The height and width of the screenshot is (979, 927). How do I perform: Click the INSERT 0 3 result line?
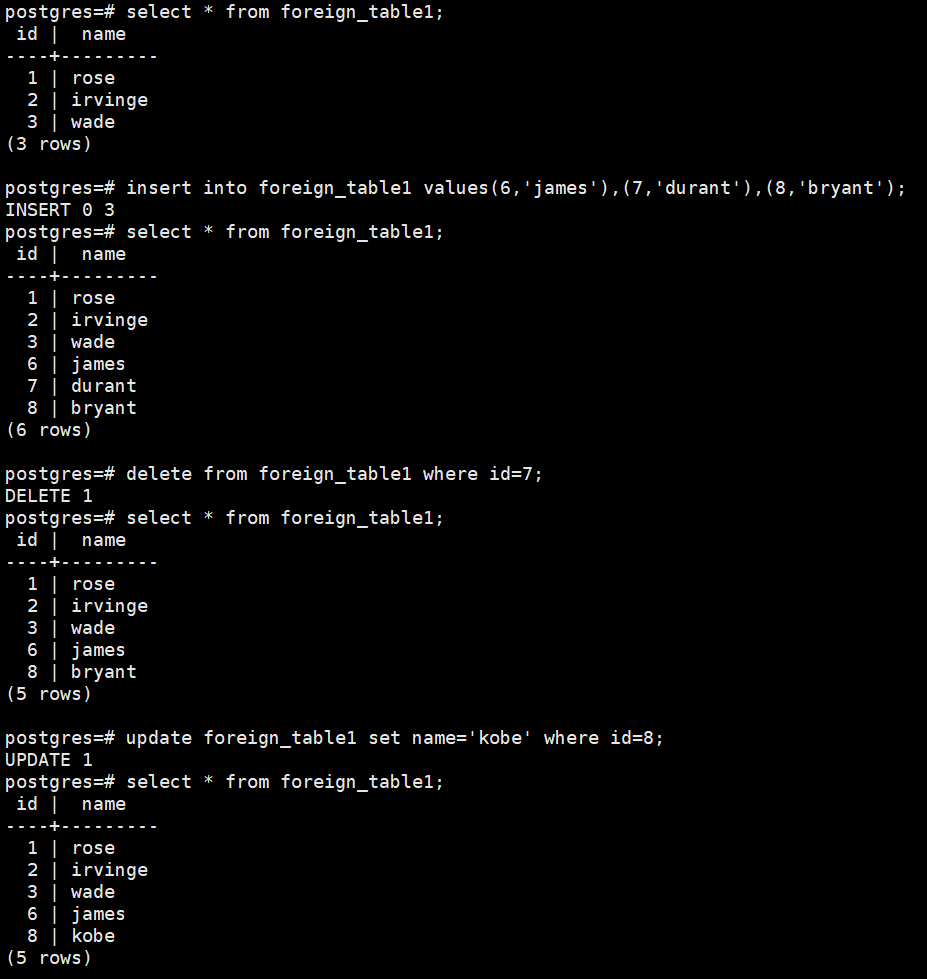pyautogui.click(x=60, y=210)
